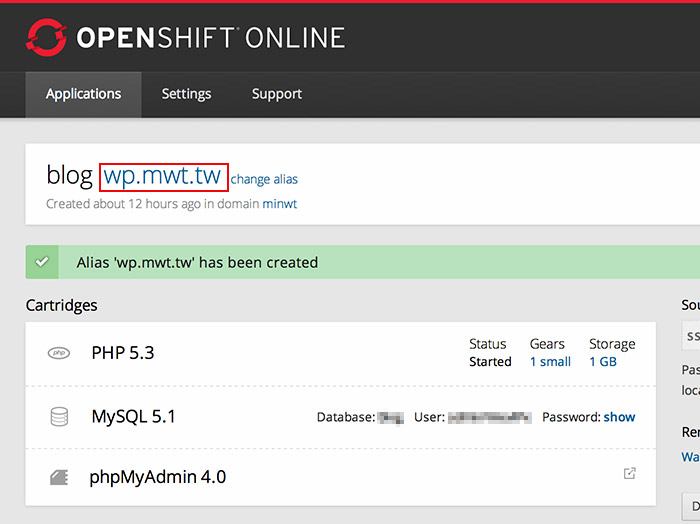Open the Support tab
The height and width of the screenshot is (524, 700).
pyautogui.click(x=277, y=94)
